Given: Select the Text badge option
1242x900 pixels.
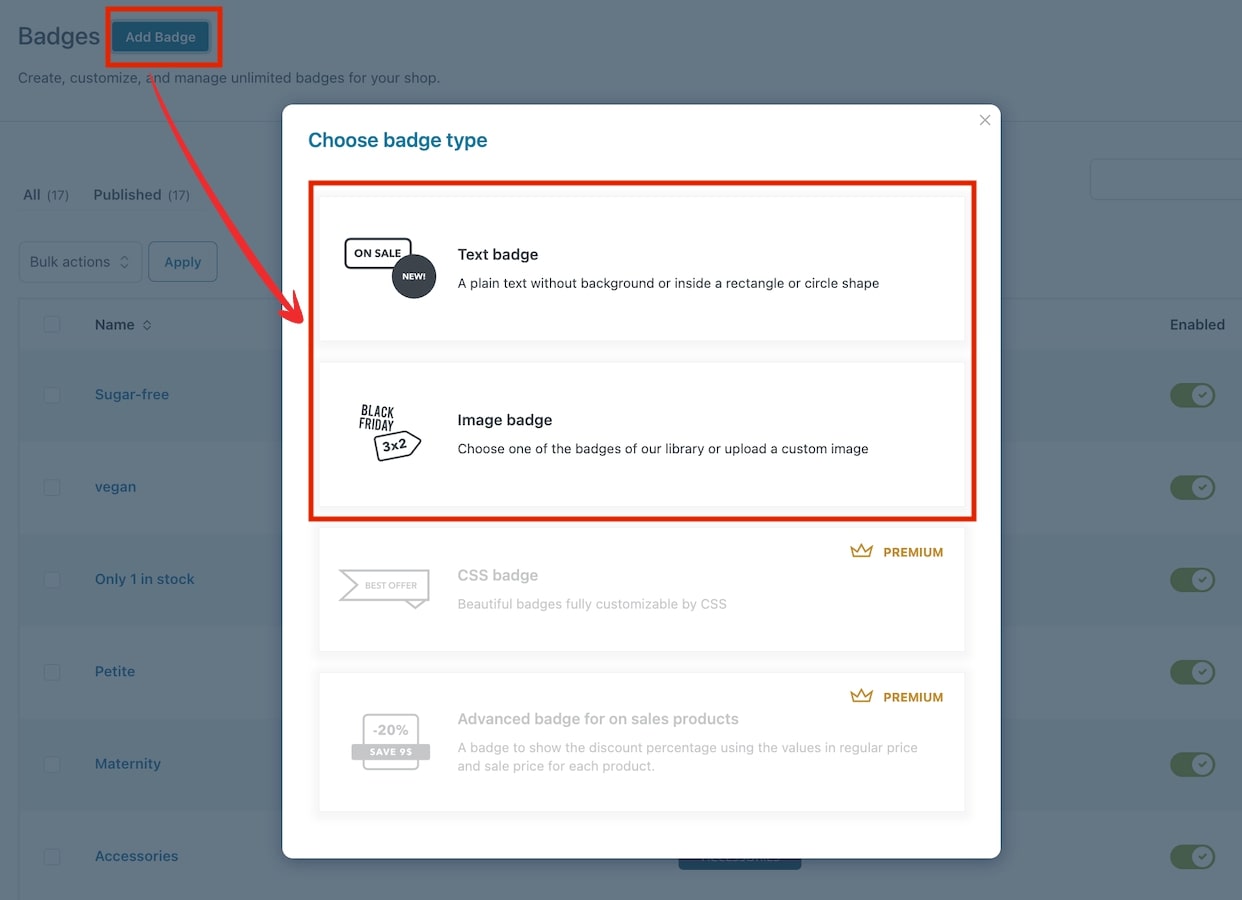Looking at the screenshot, I should click(642, 268).
